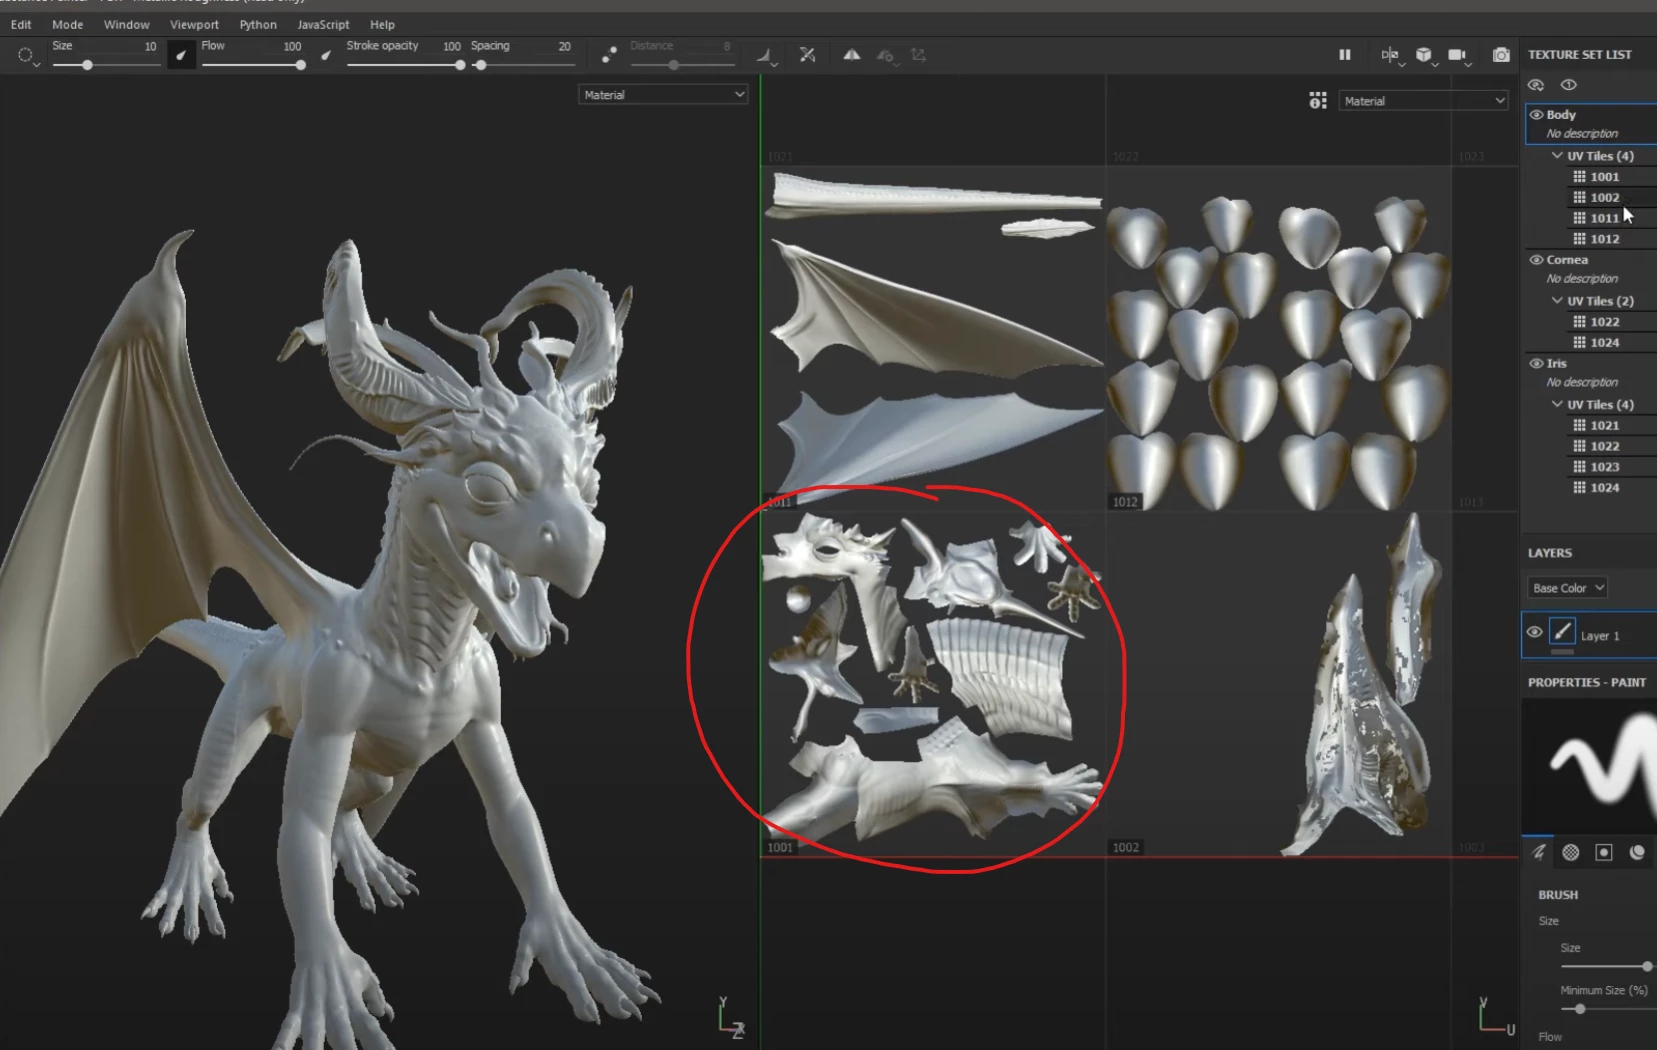
Task: Open the camera selection menu
Action: click(x=1458, y=55)
